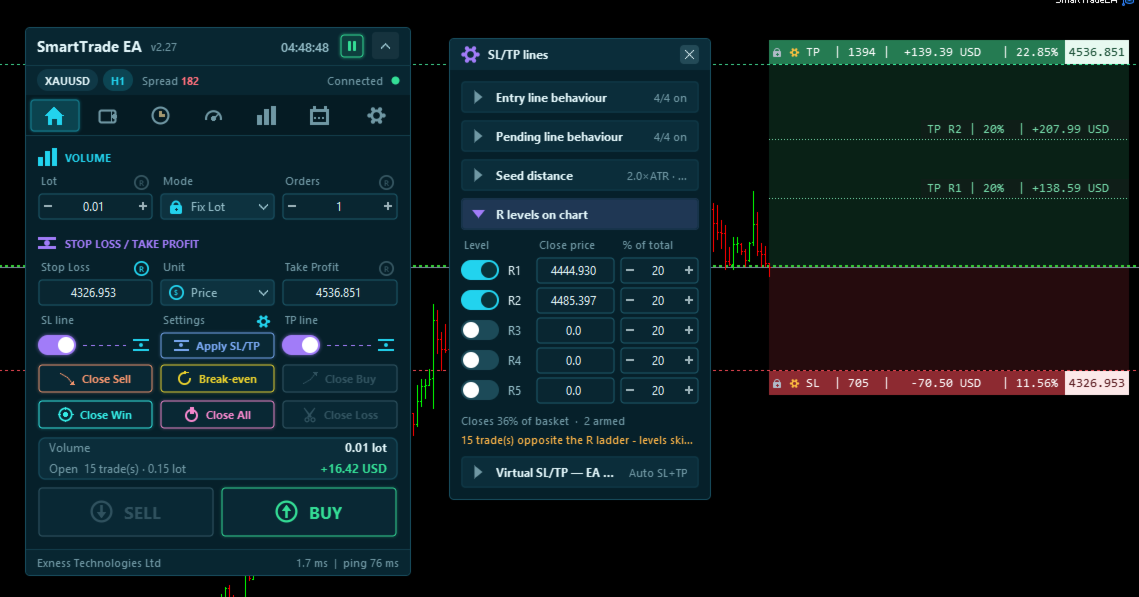This screenshot has width=1139, height=597.
Task: Pause the EA with the green pause icon
Action: [x=352, y=46]
